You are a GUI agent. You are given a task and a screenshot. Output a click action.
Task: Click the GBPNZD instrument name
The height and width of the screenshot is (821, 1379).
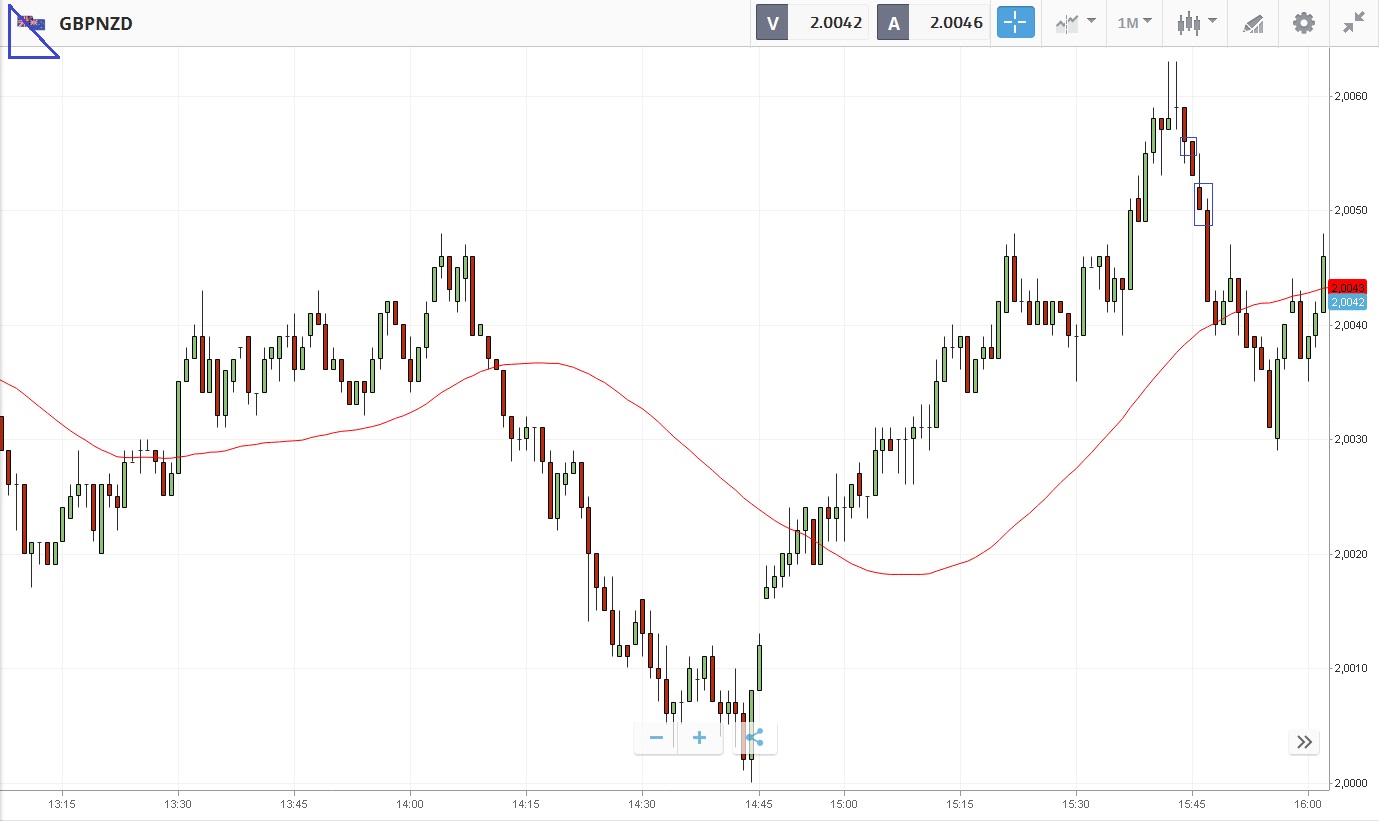point(96,23)
